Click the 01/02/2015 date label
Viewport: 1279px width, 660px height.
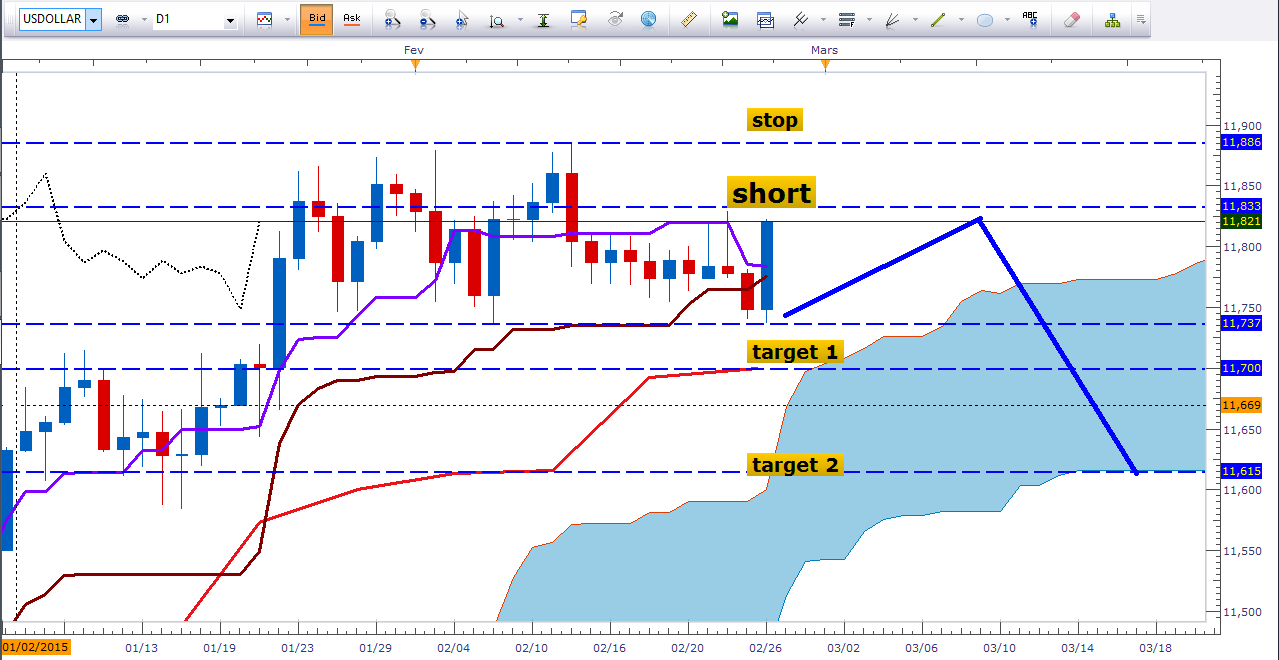(x=37, y=647)
